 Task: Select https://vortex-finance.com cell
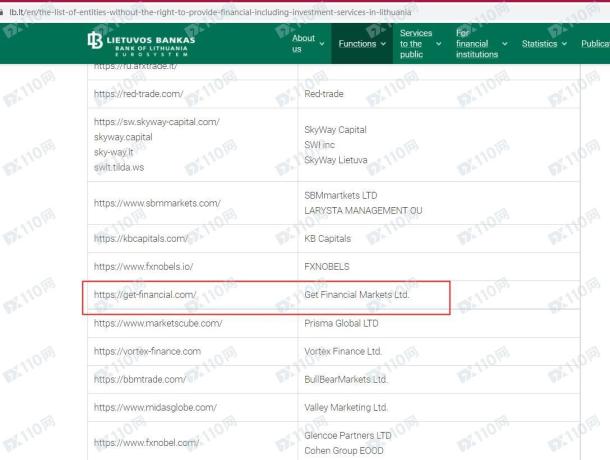point(193,351)
